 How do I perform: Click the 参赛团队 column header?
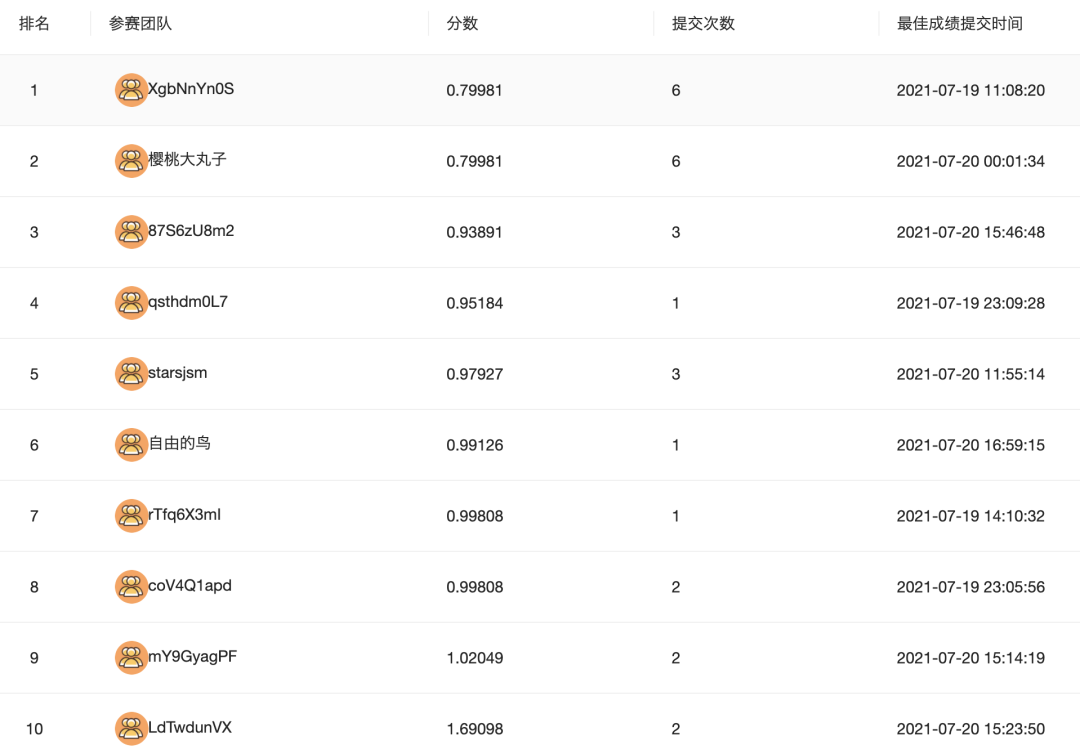coord(141,24)
